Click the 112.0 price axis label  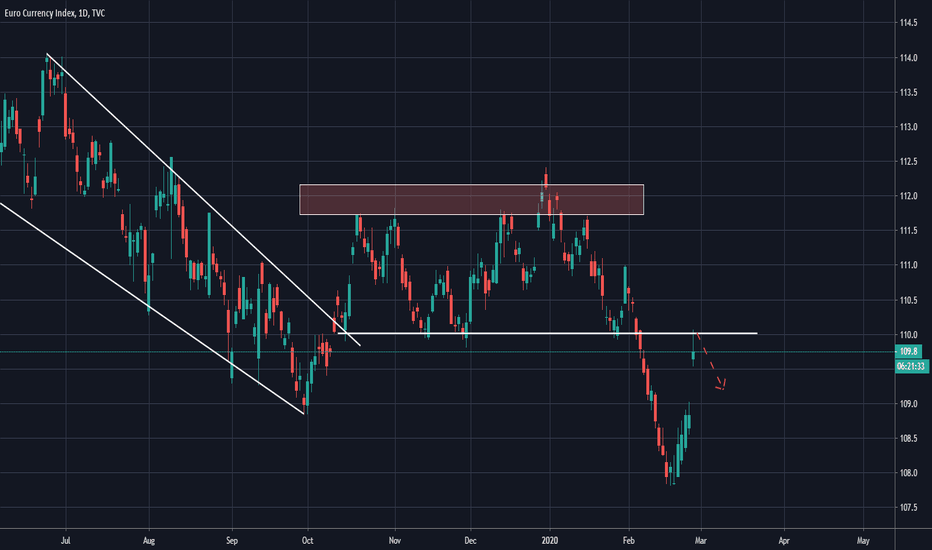[908, 196]
